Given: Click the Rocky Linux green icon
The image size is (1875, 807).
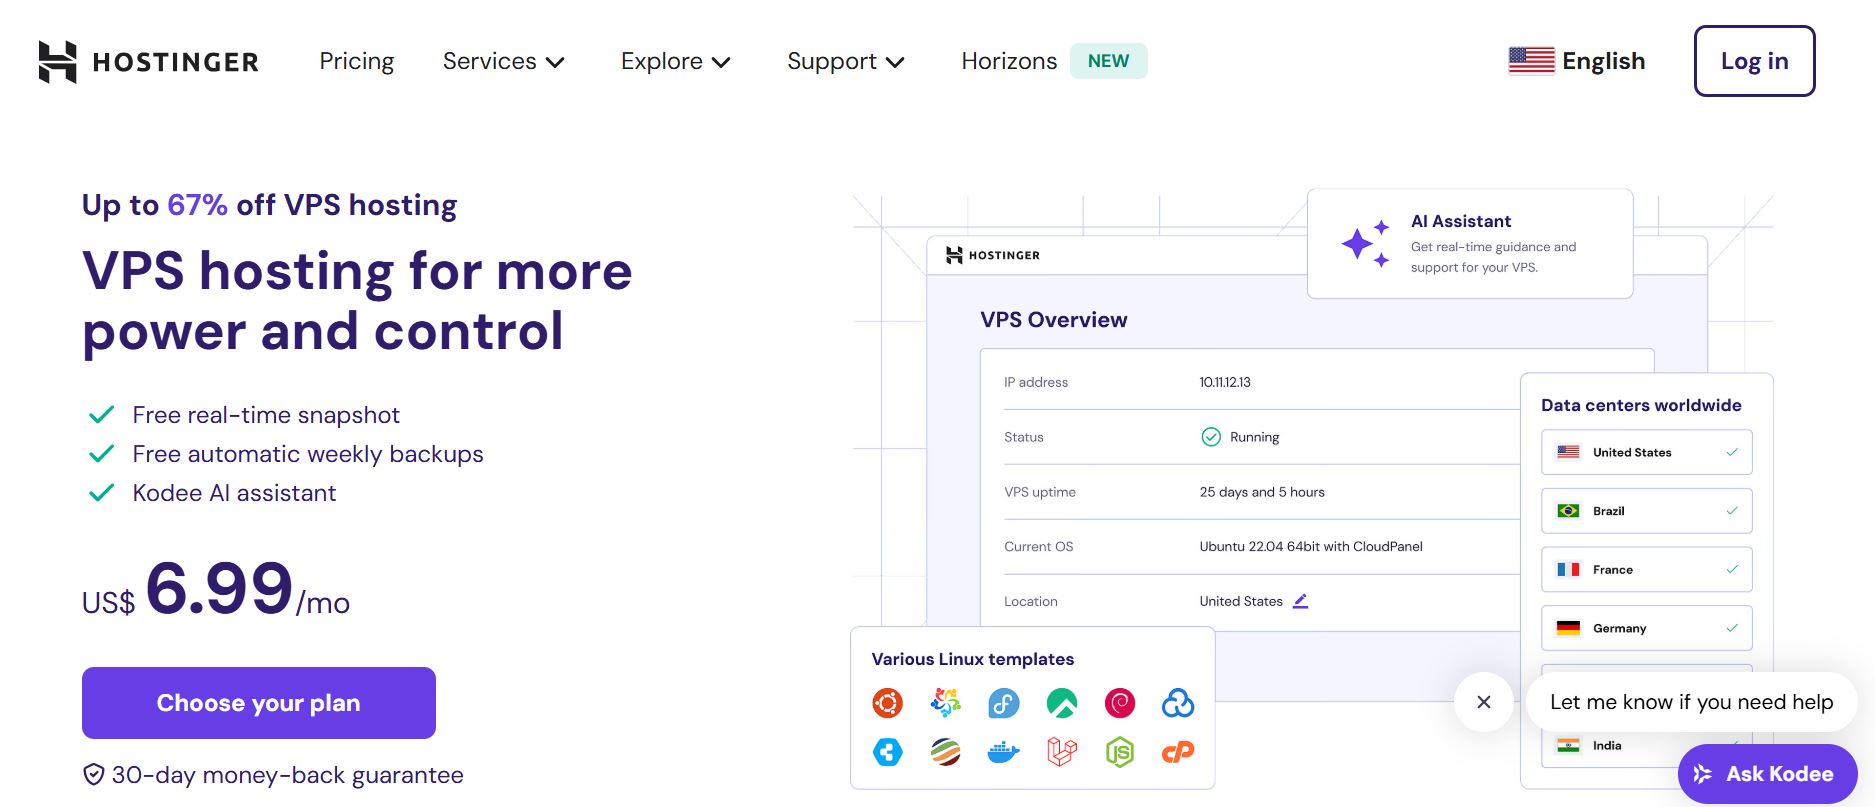Looking at the screenshot, I should tap(1062, 703).
